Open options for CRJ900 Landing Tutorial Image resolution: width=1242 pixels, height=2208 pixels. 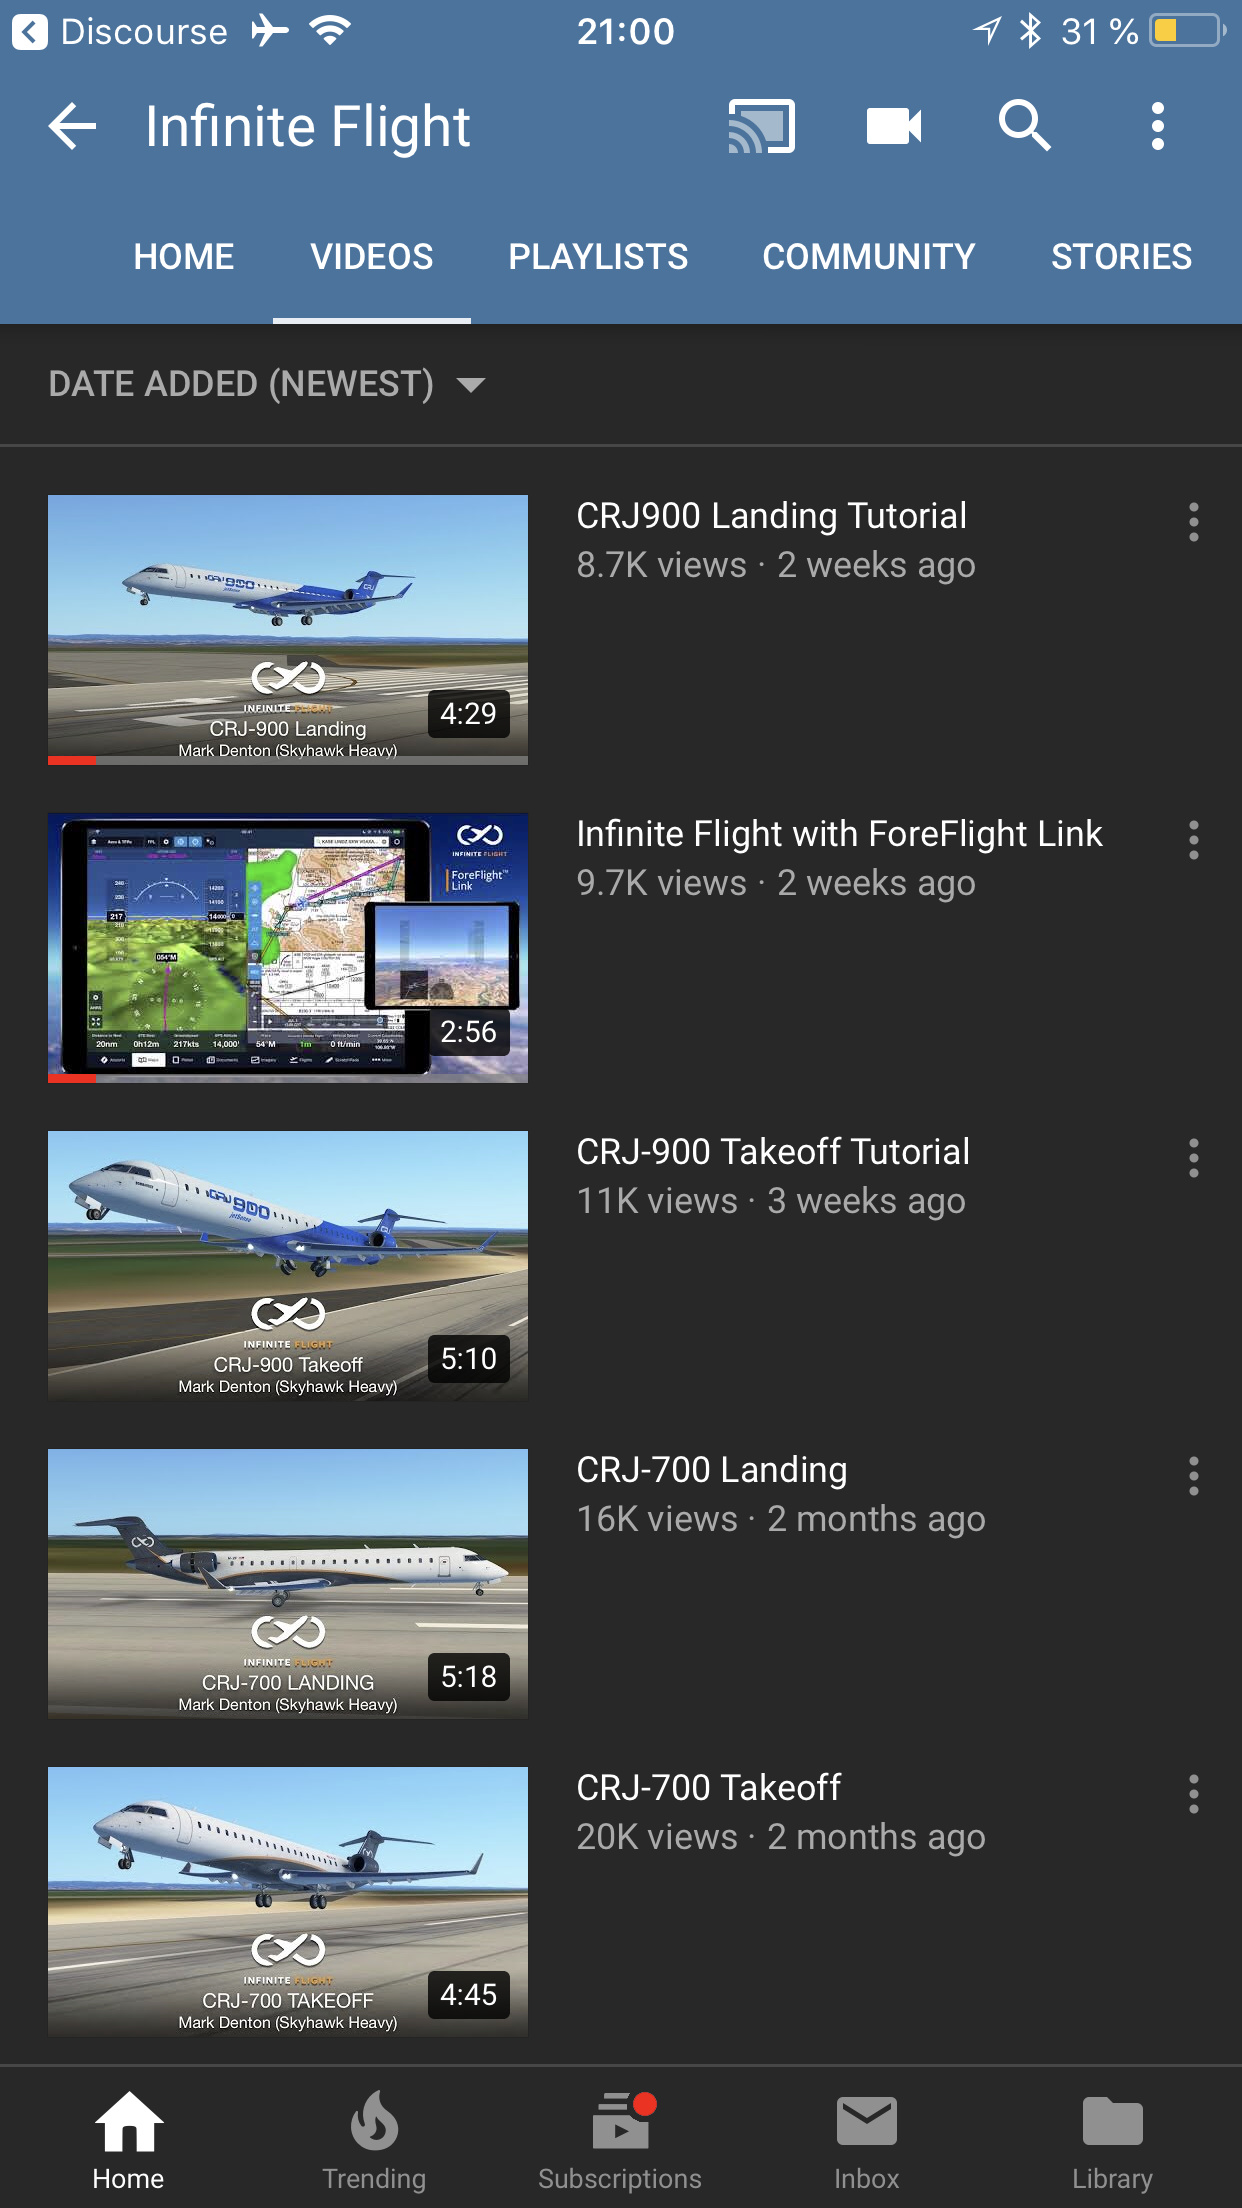pos(1193,522)
